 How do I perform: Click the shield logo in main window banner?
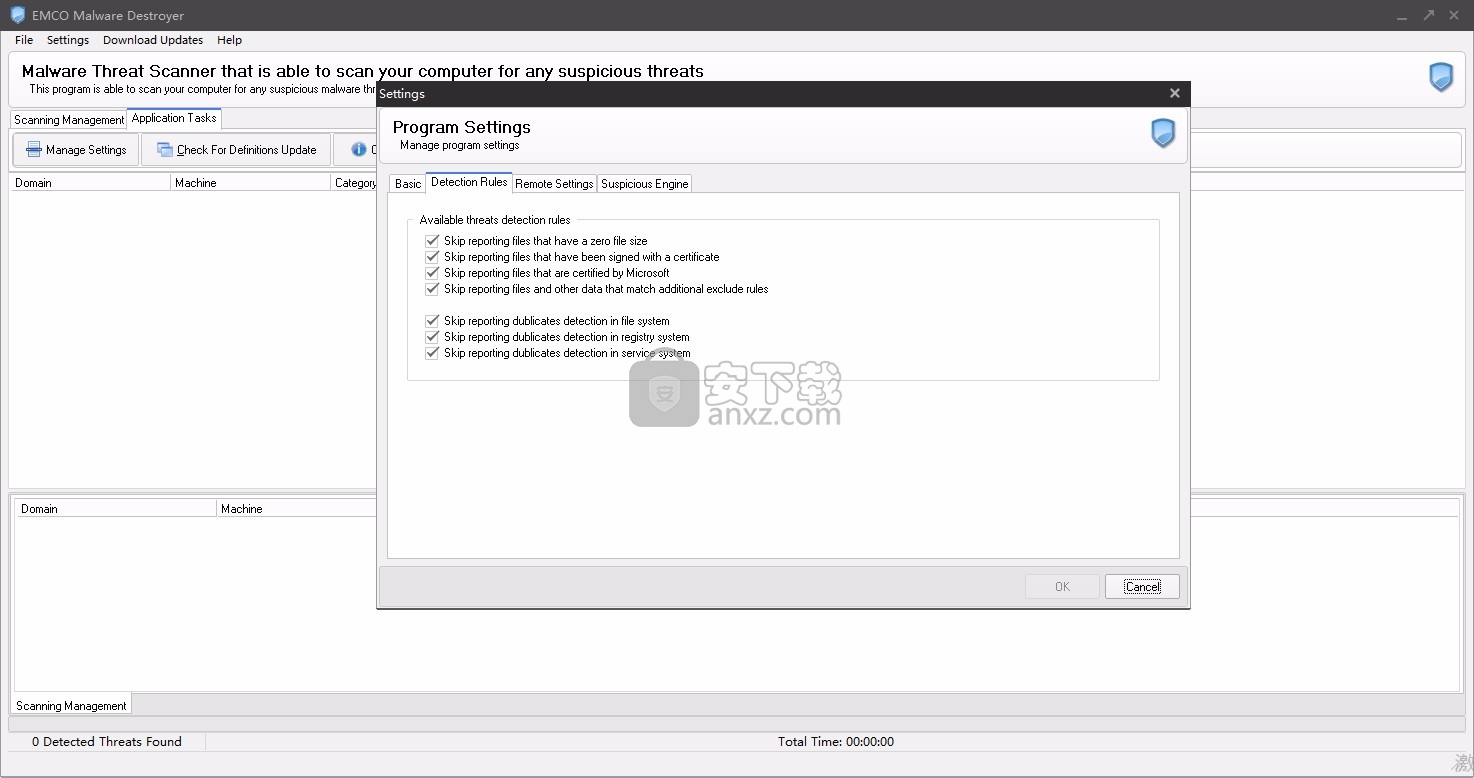(x=1441, y=77)
